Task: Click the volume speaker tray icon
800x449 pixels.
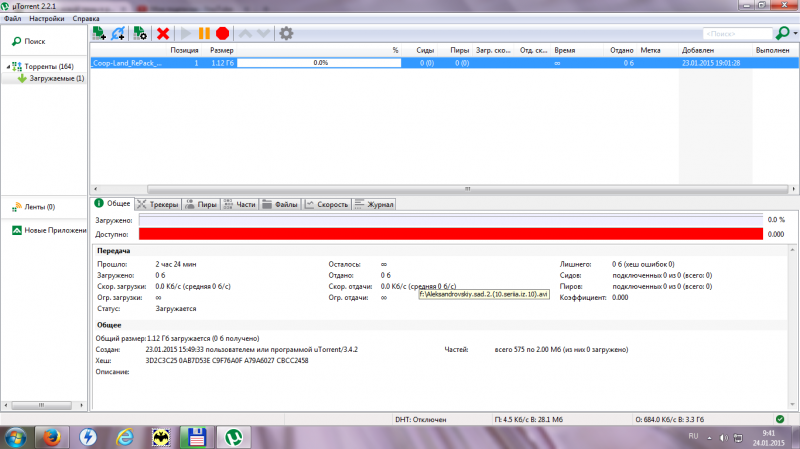Action: tap(723, 438)
